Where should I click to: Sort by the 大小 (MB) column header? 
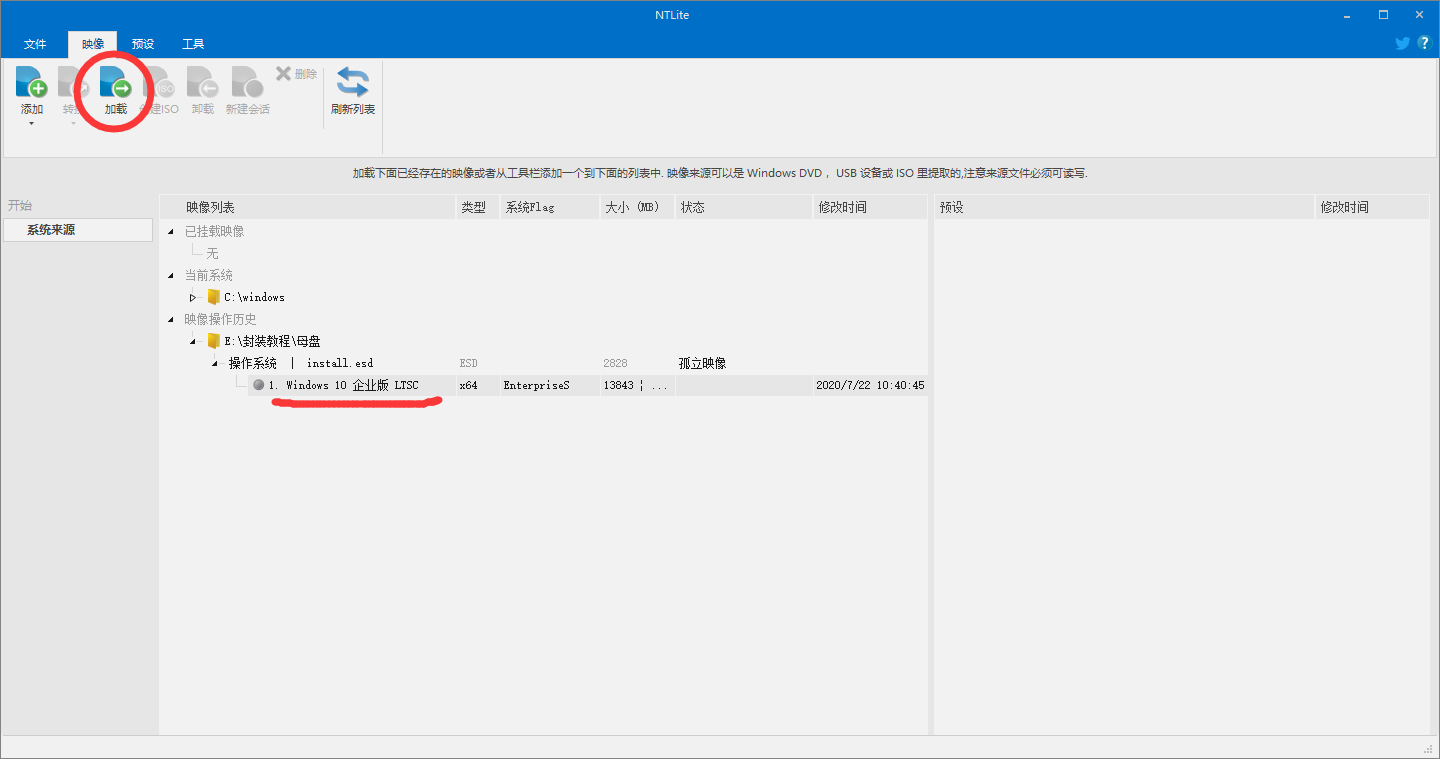636,207
